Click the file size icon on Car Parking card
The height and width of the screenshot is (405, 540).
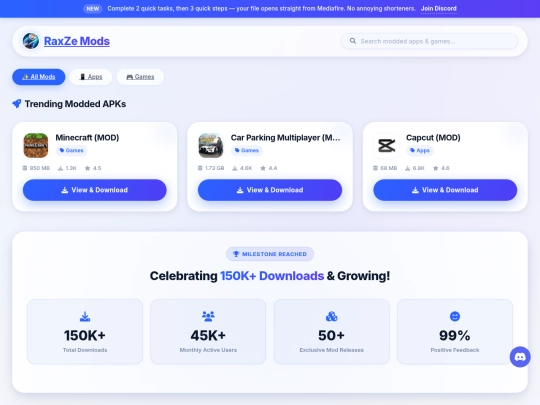200,168
